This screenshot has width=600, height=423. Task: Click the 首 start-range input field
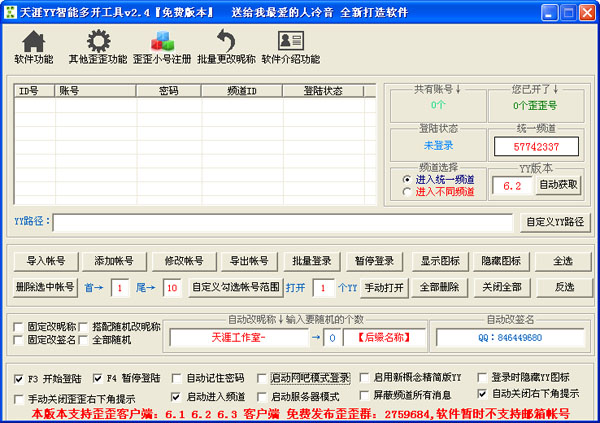(120, 288)
